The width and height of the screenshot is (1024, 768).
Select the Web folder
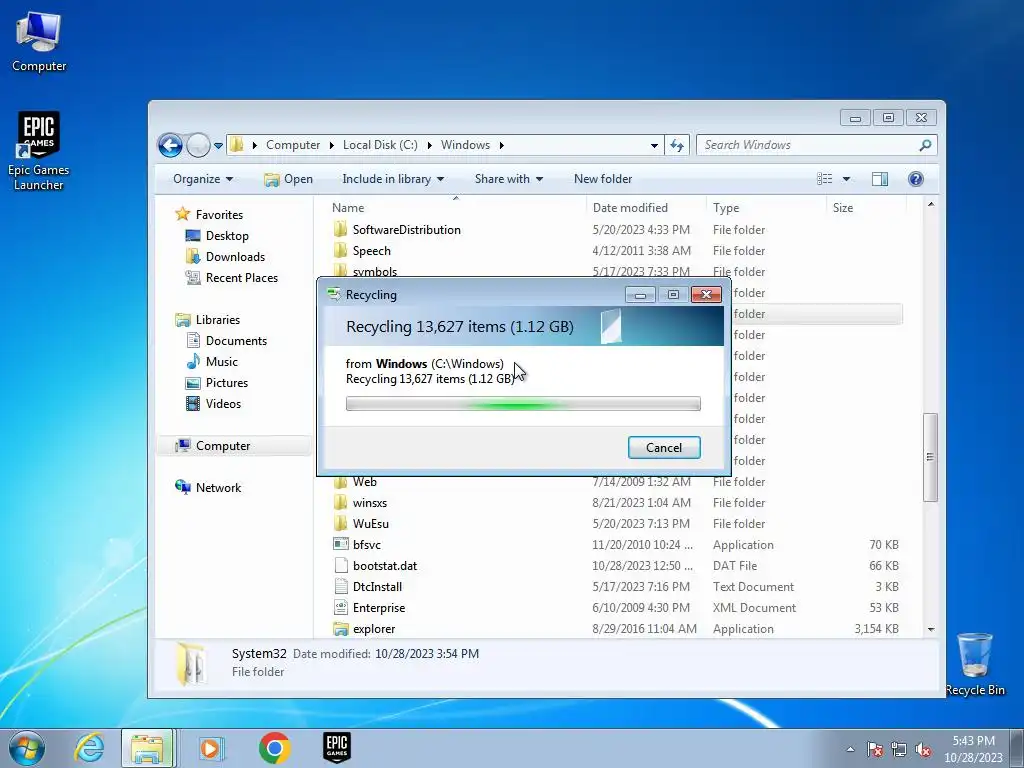364,482
